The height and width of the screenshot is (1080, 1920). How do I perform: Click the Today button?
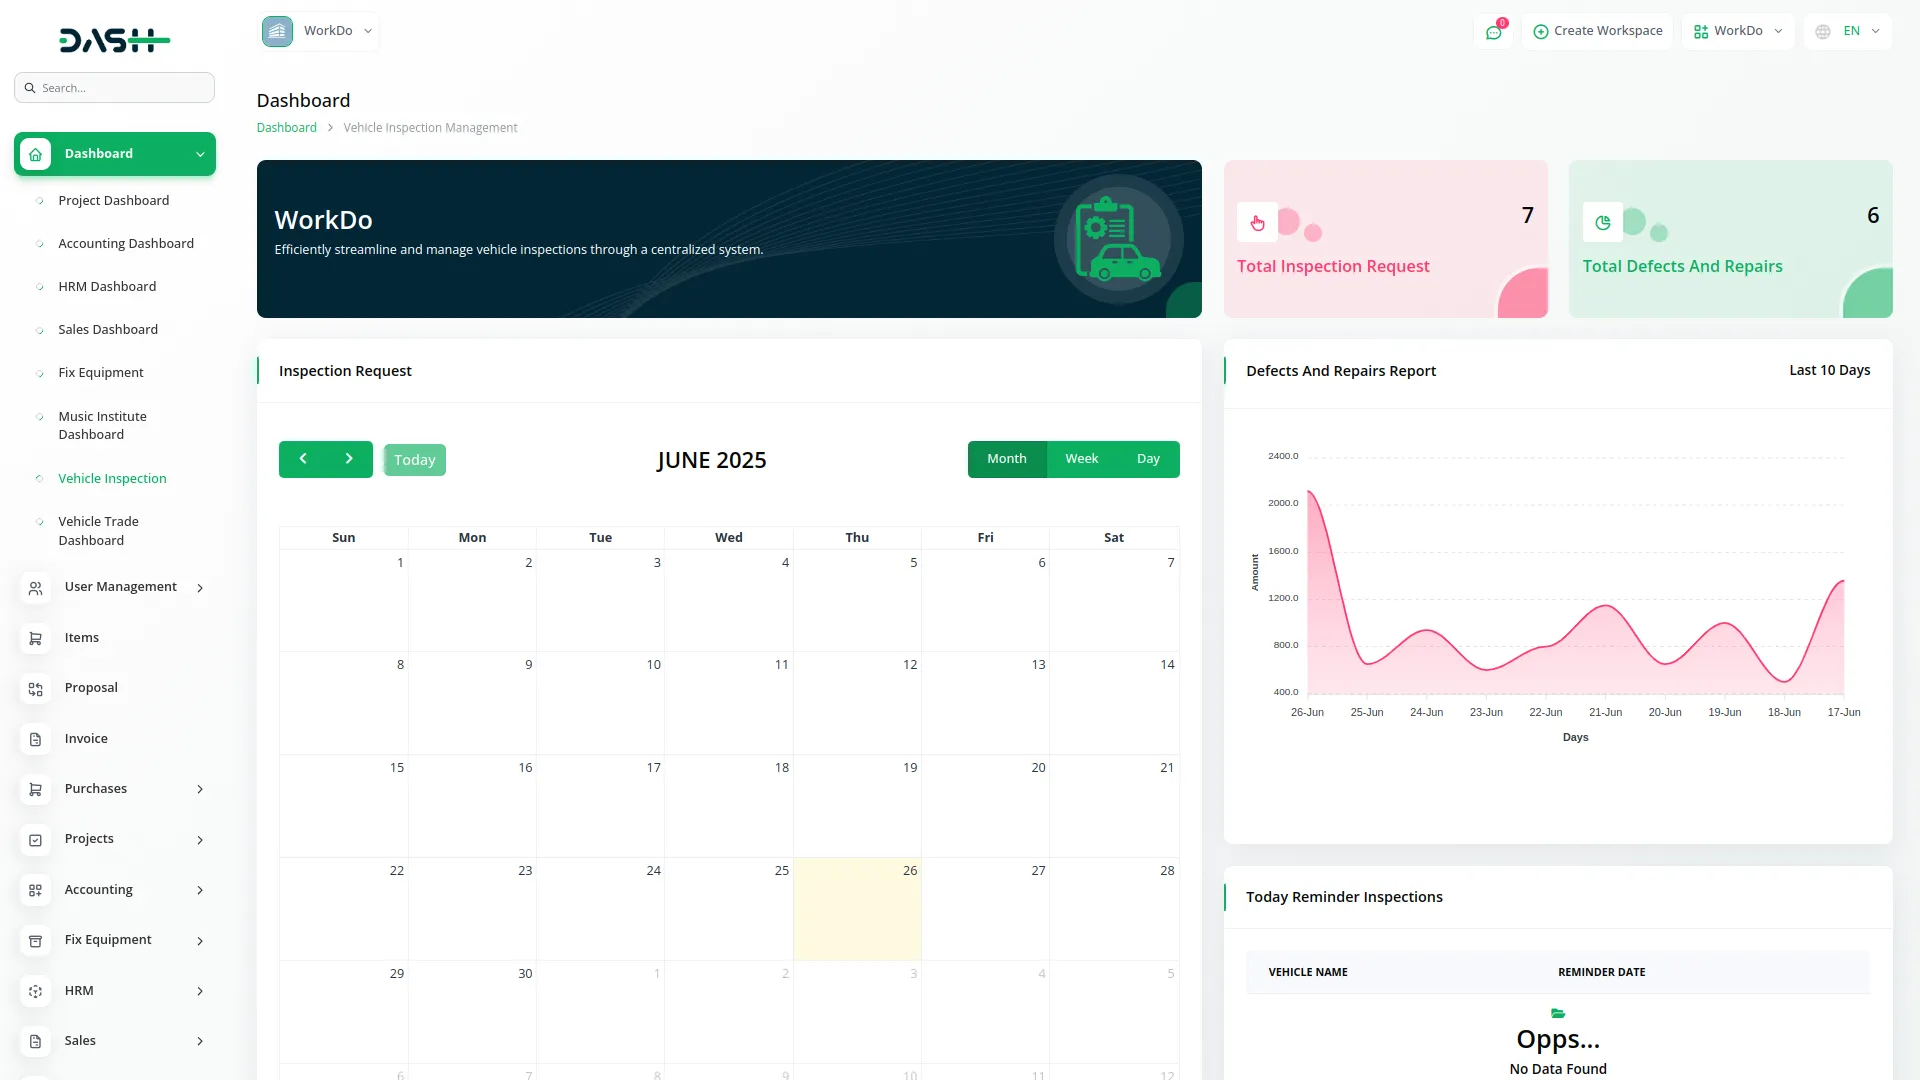414,460
